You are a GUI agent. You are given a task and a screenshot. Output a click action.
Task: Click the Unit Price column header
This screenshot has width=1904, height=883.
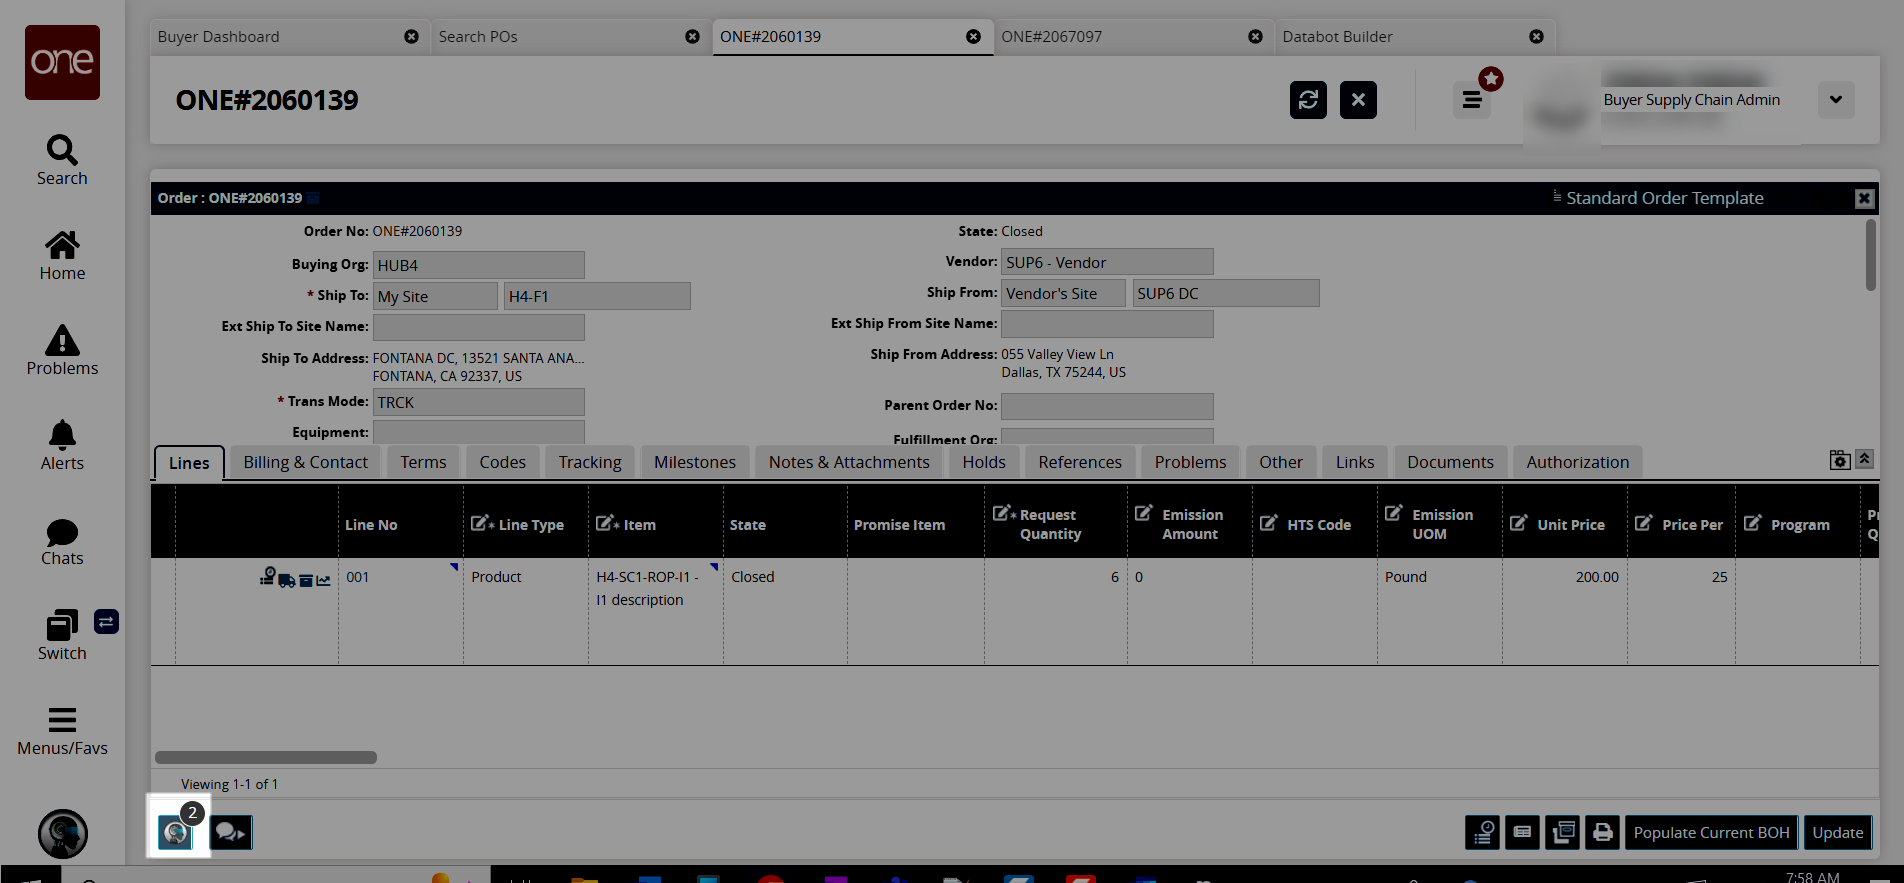tap(1565, 524)
